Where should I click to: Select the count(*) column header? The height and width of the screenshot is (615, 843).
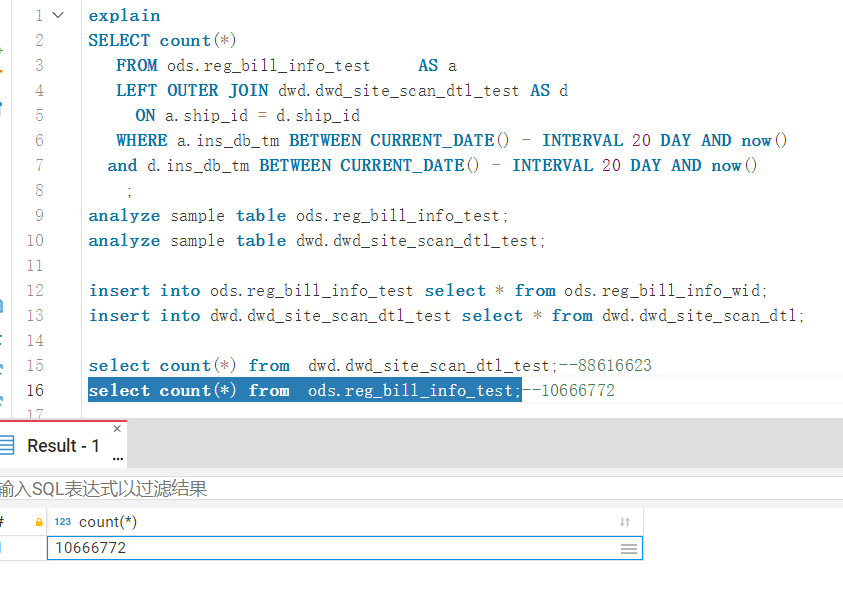(108, 522)
